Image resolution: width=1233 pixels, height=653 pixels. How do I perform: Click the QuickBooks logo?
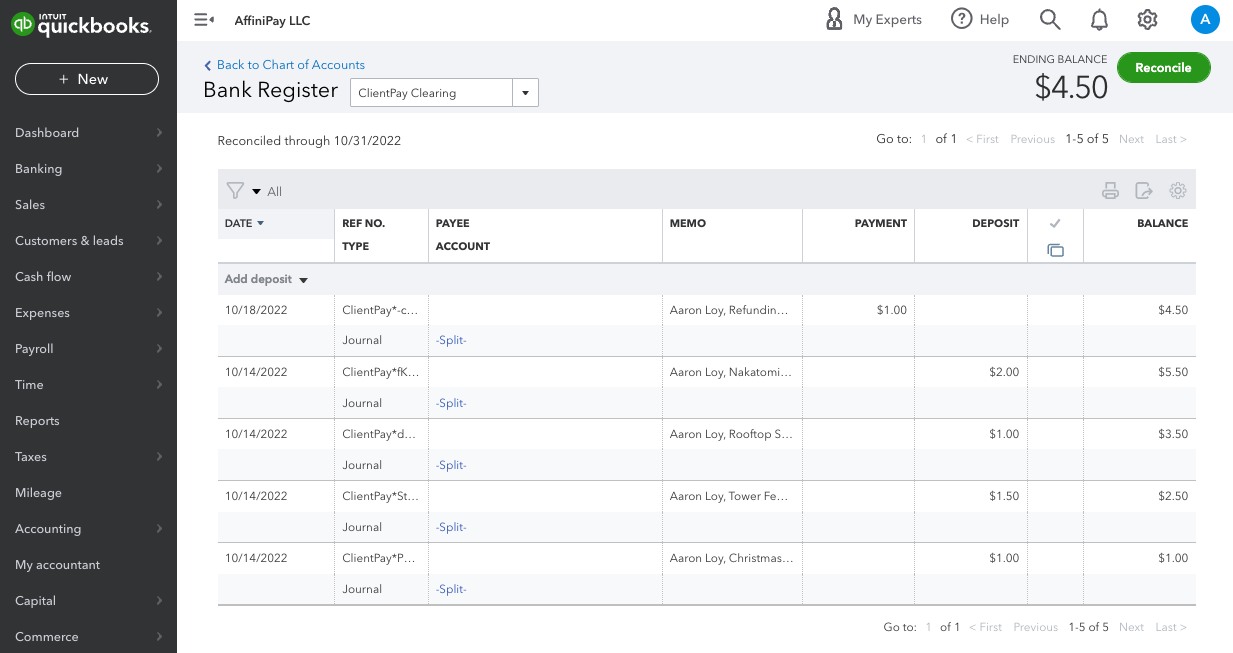point(81,24)
